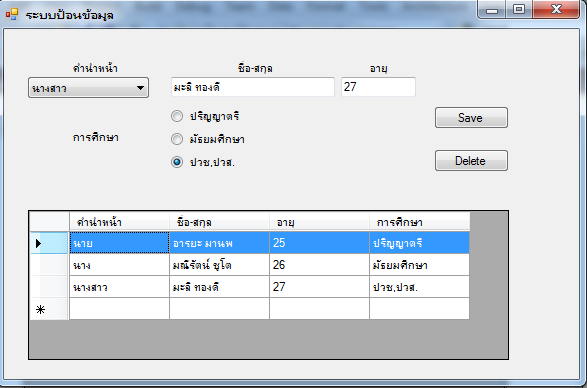587x388 pixels.
Task: Maximize the ระบบป้อนข้อมูล window
Action: [x=519, y=9]
